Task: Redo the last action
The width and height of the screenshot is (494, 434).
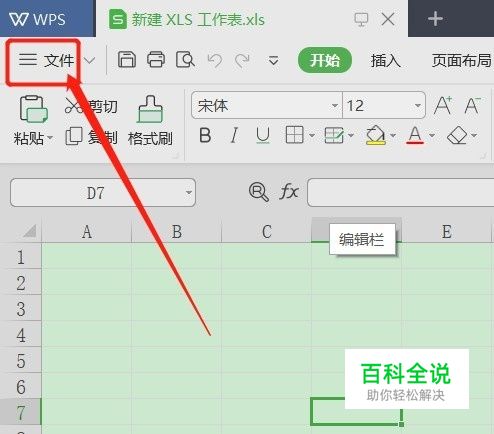Action: point(242,61)
